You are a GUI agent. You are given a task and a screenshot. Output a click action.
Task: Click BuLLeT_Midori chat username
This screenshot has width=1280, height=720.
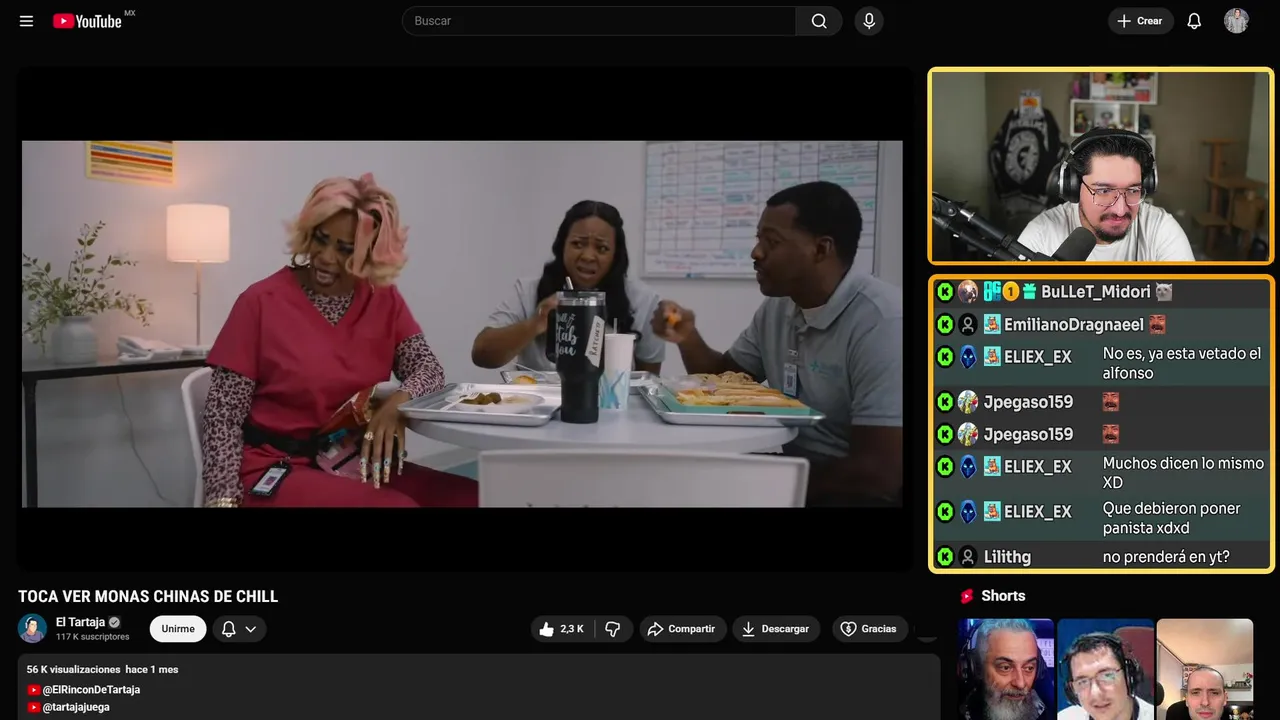(1096, 292)
